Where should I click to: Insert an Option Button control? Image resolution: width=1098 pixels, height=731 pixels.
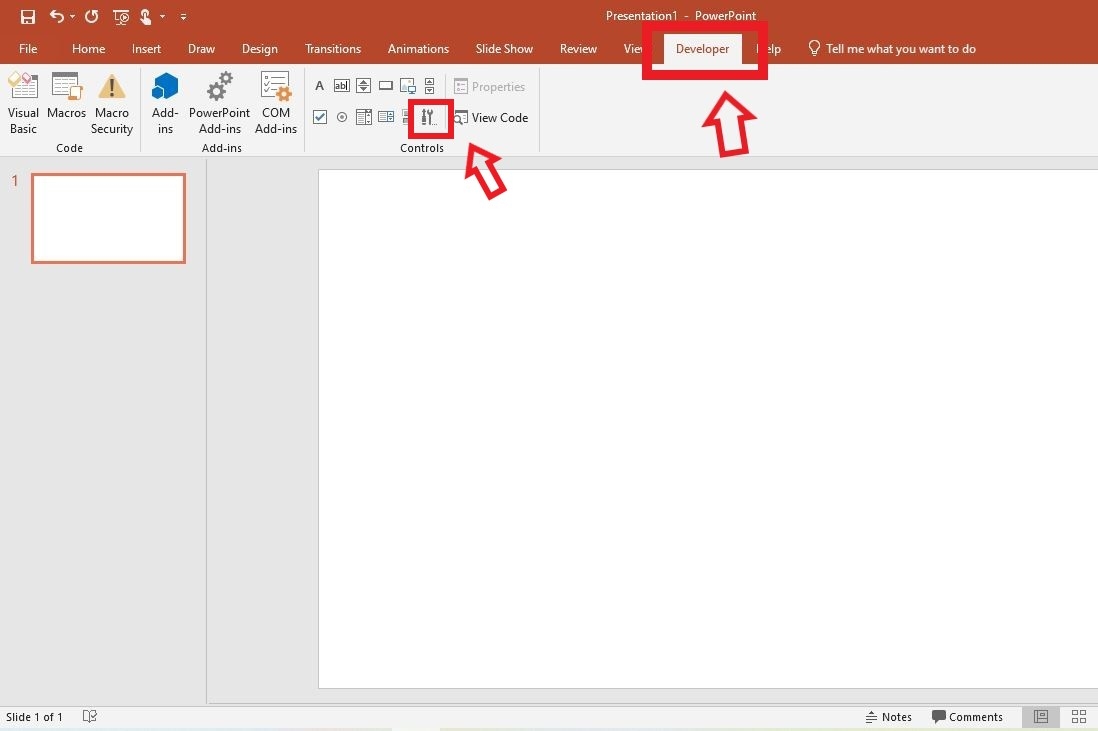point(341,117)
